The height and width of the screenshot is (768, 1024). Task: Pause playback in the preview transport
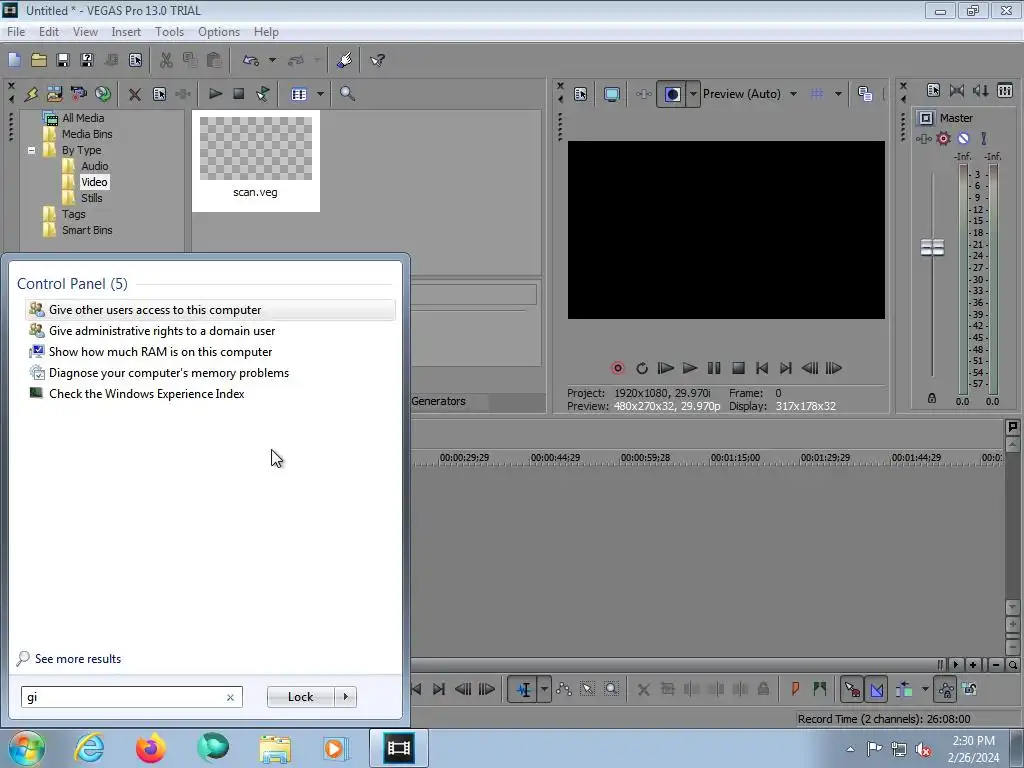[714, 368]
